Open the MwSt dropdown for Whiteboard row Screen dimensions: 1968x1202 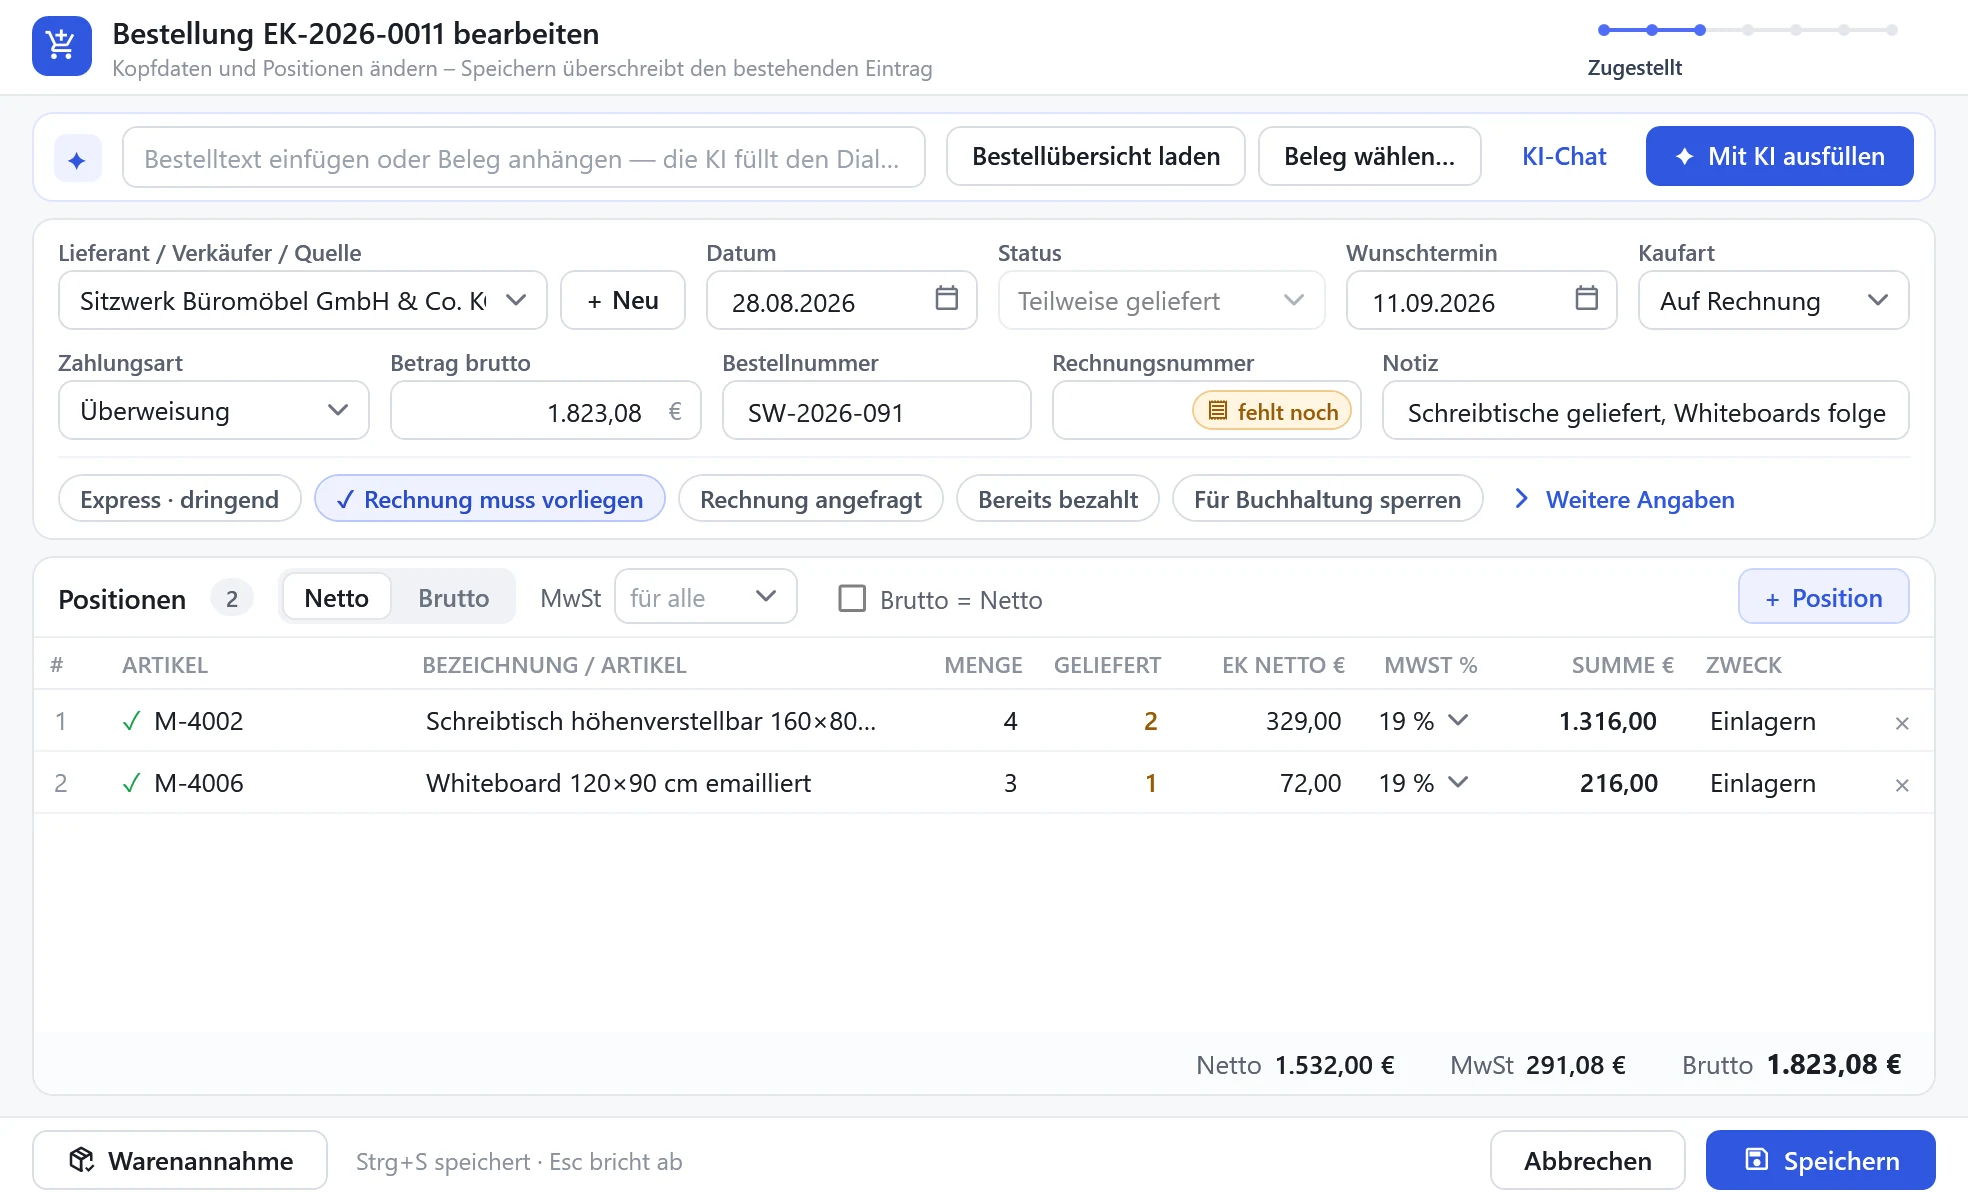click(x=1423, y=783)
